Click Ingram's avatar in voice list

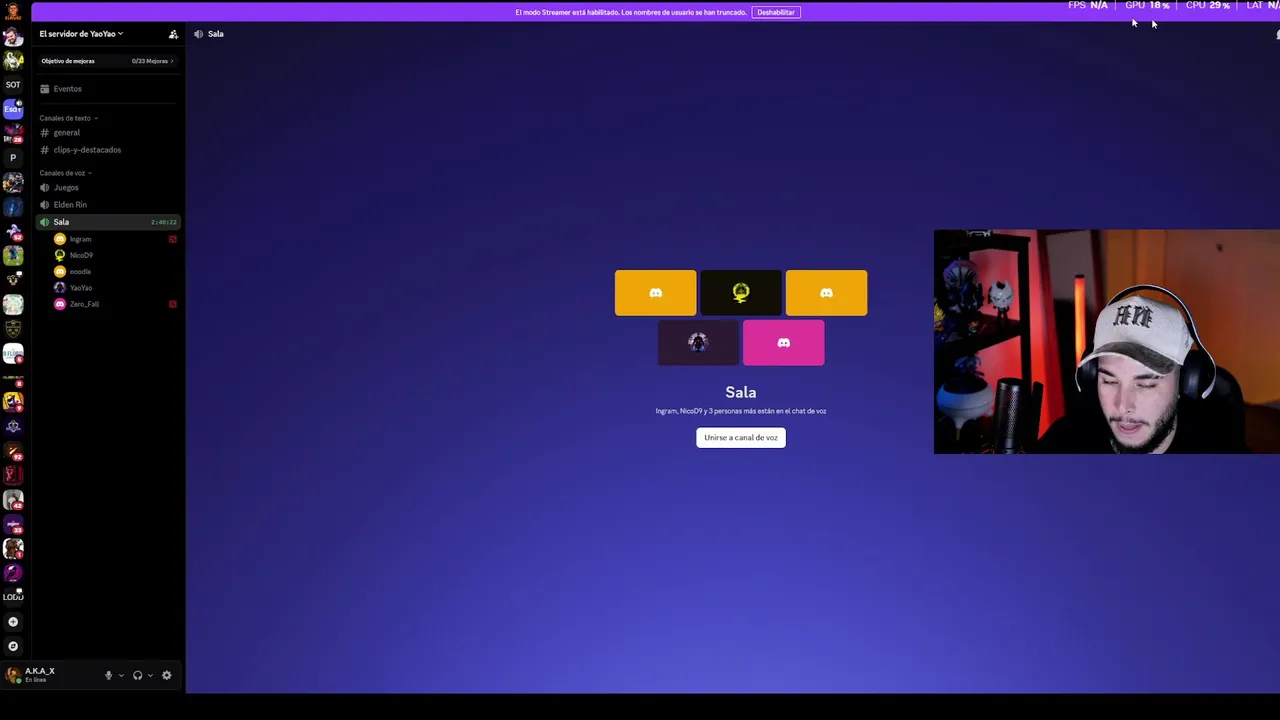click(x=60, y=239)
